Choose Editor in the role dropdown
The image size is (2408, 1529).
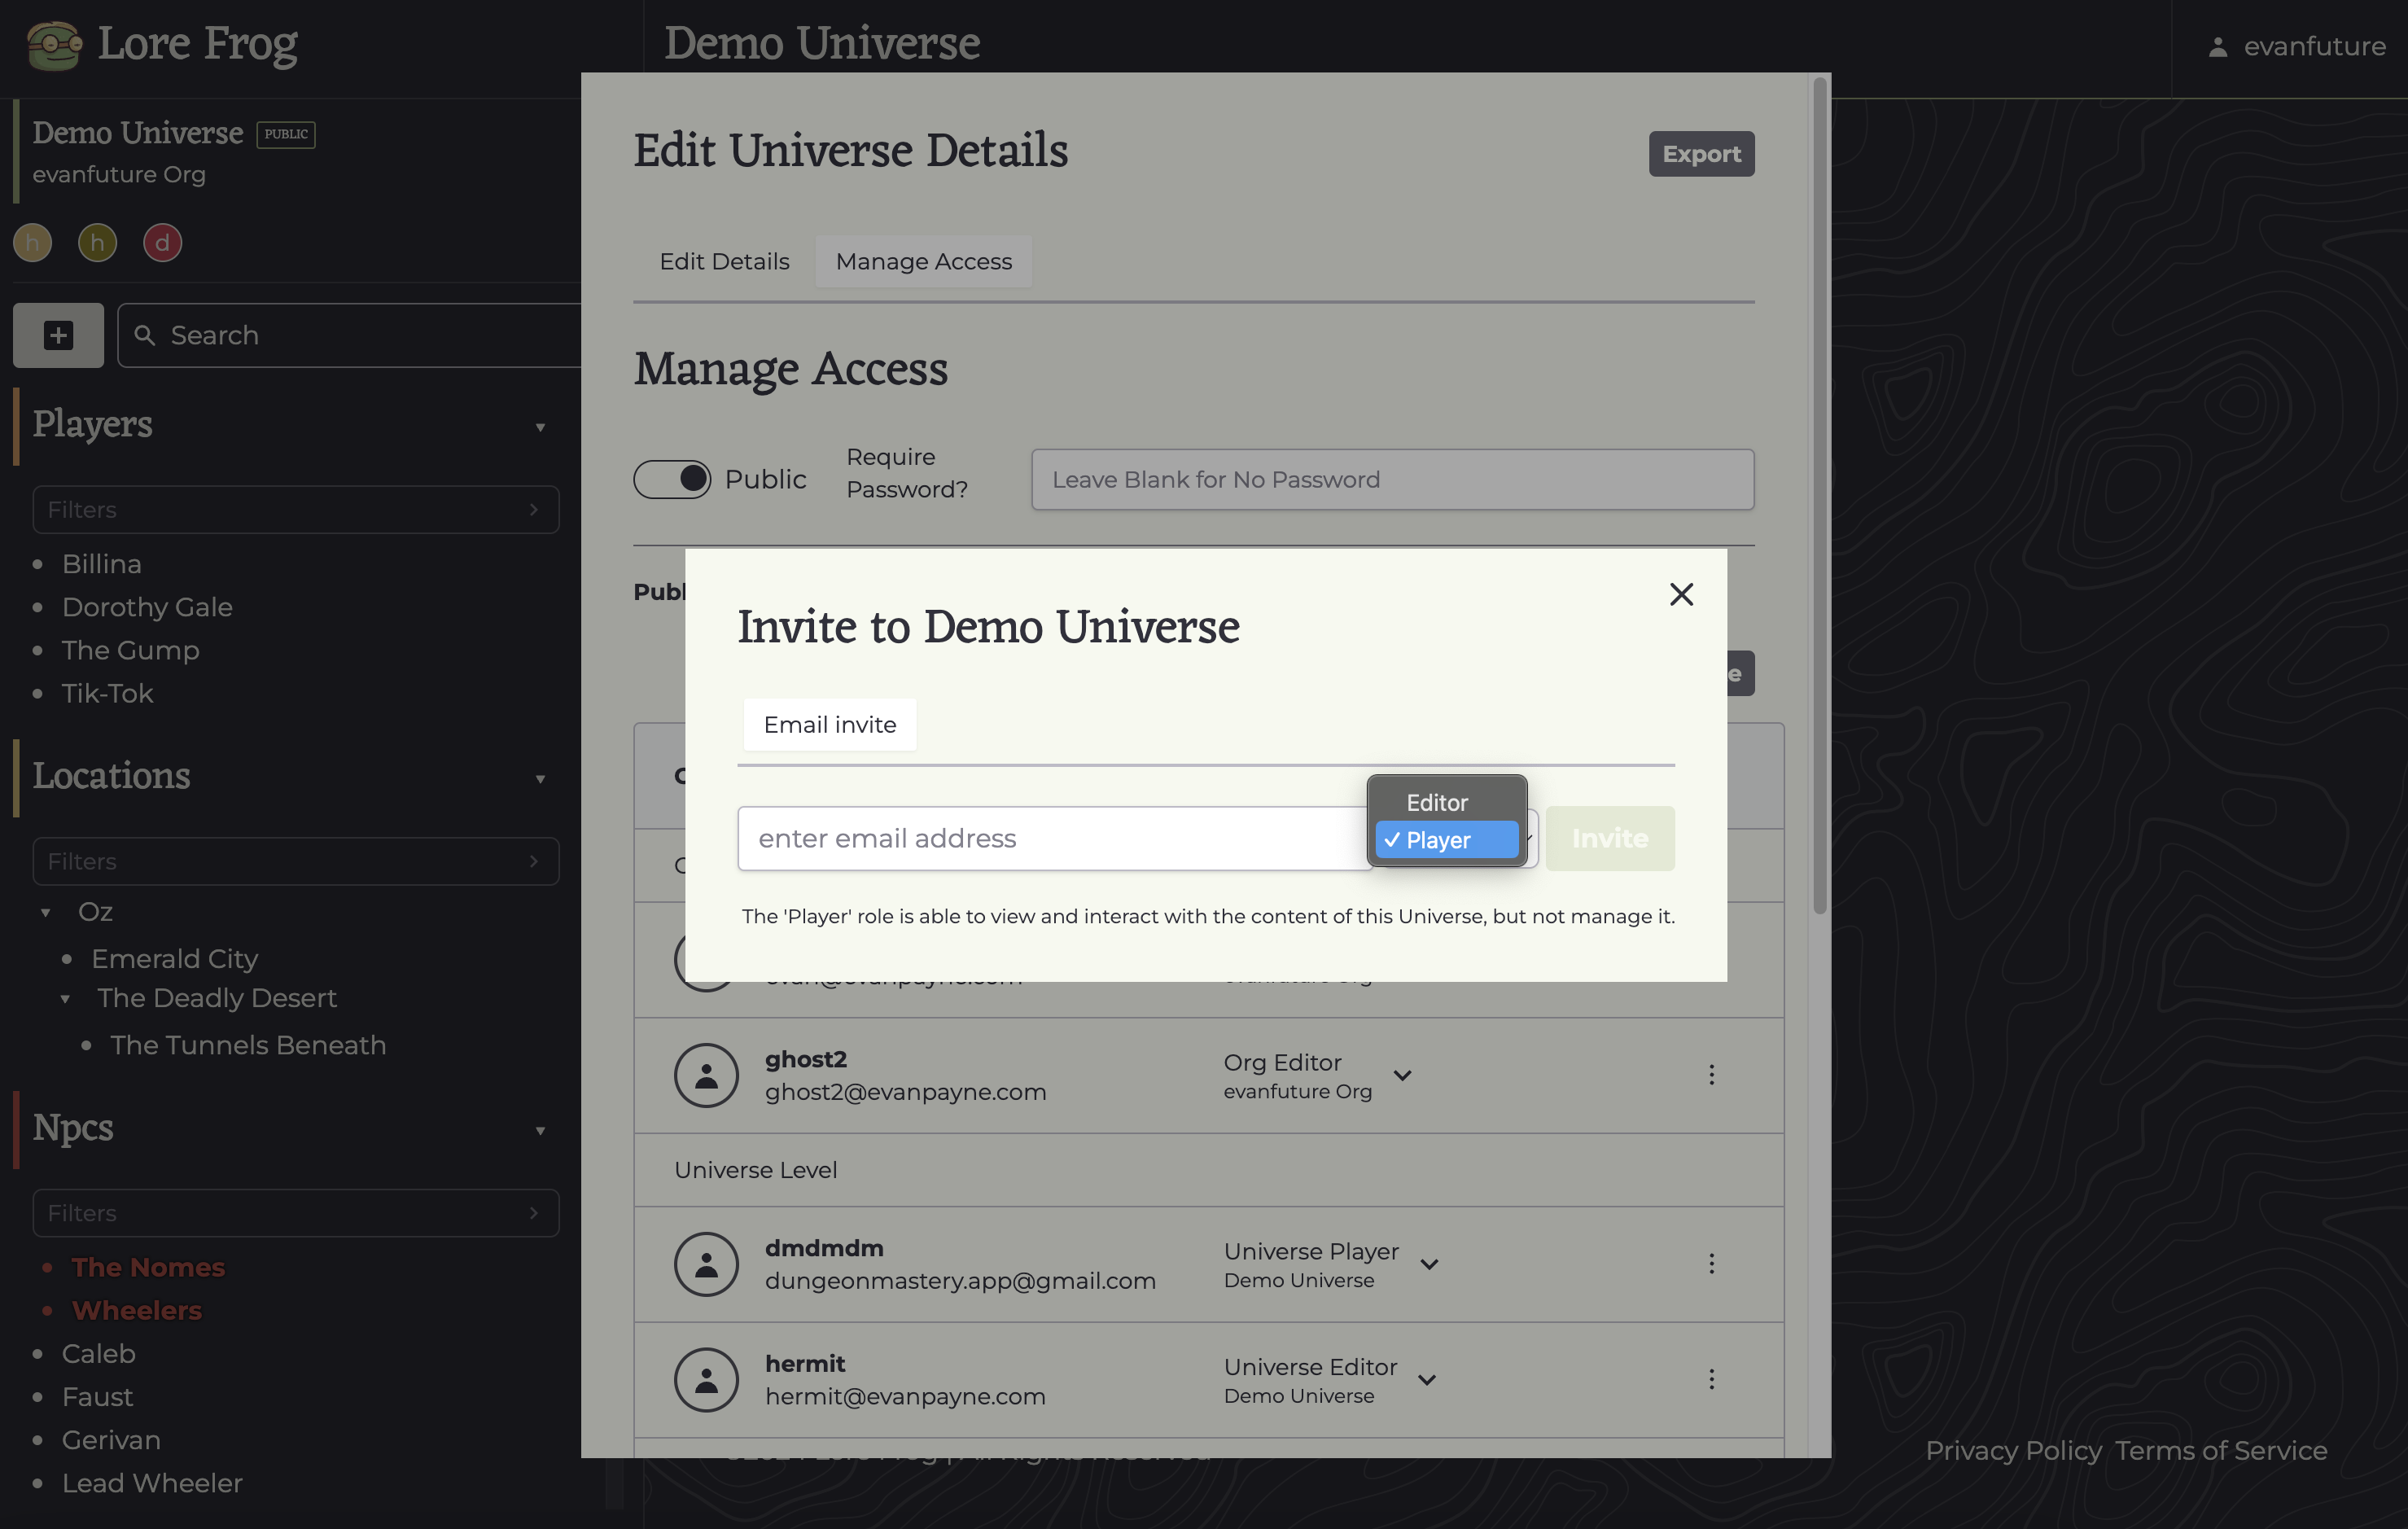[1437, 802]
